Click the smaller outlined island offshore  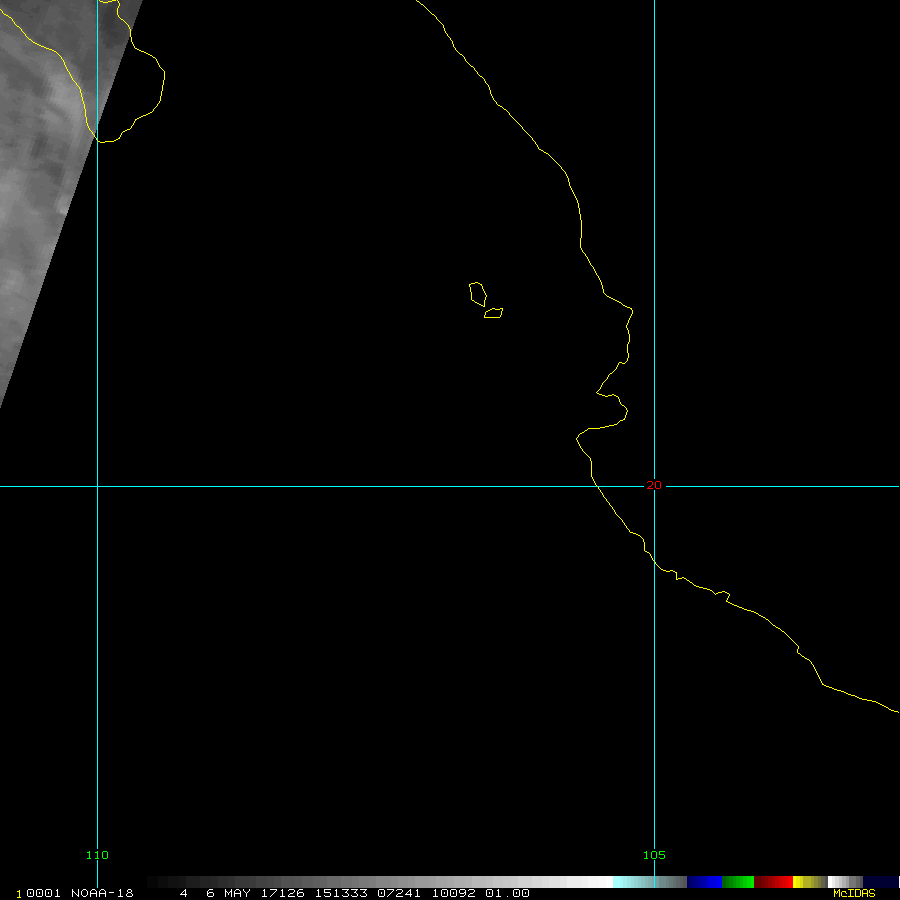pos(493,313)
